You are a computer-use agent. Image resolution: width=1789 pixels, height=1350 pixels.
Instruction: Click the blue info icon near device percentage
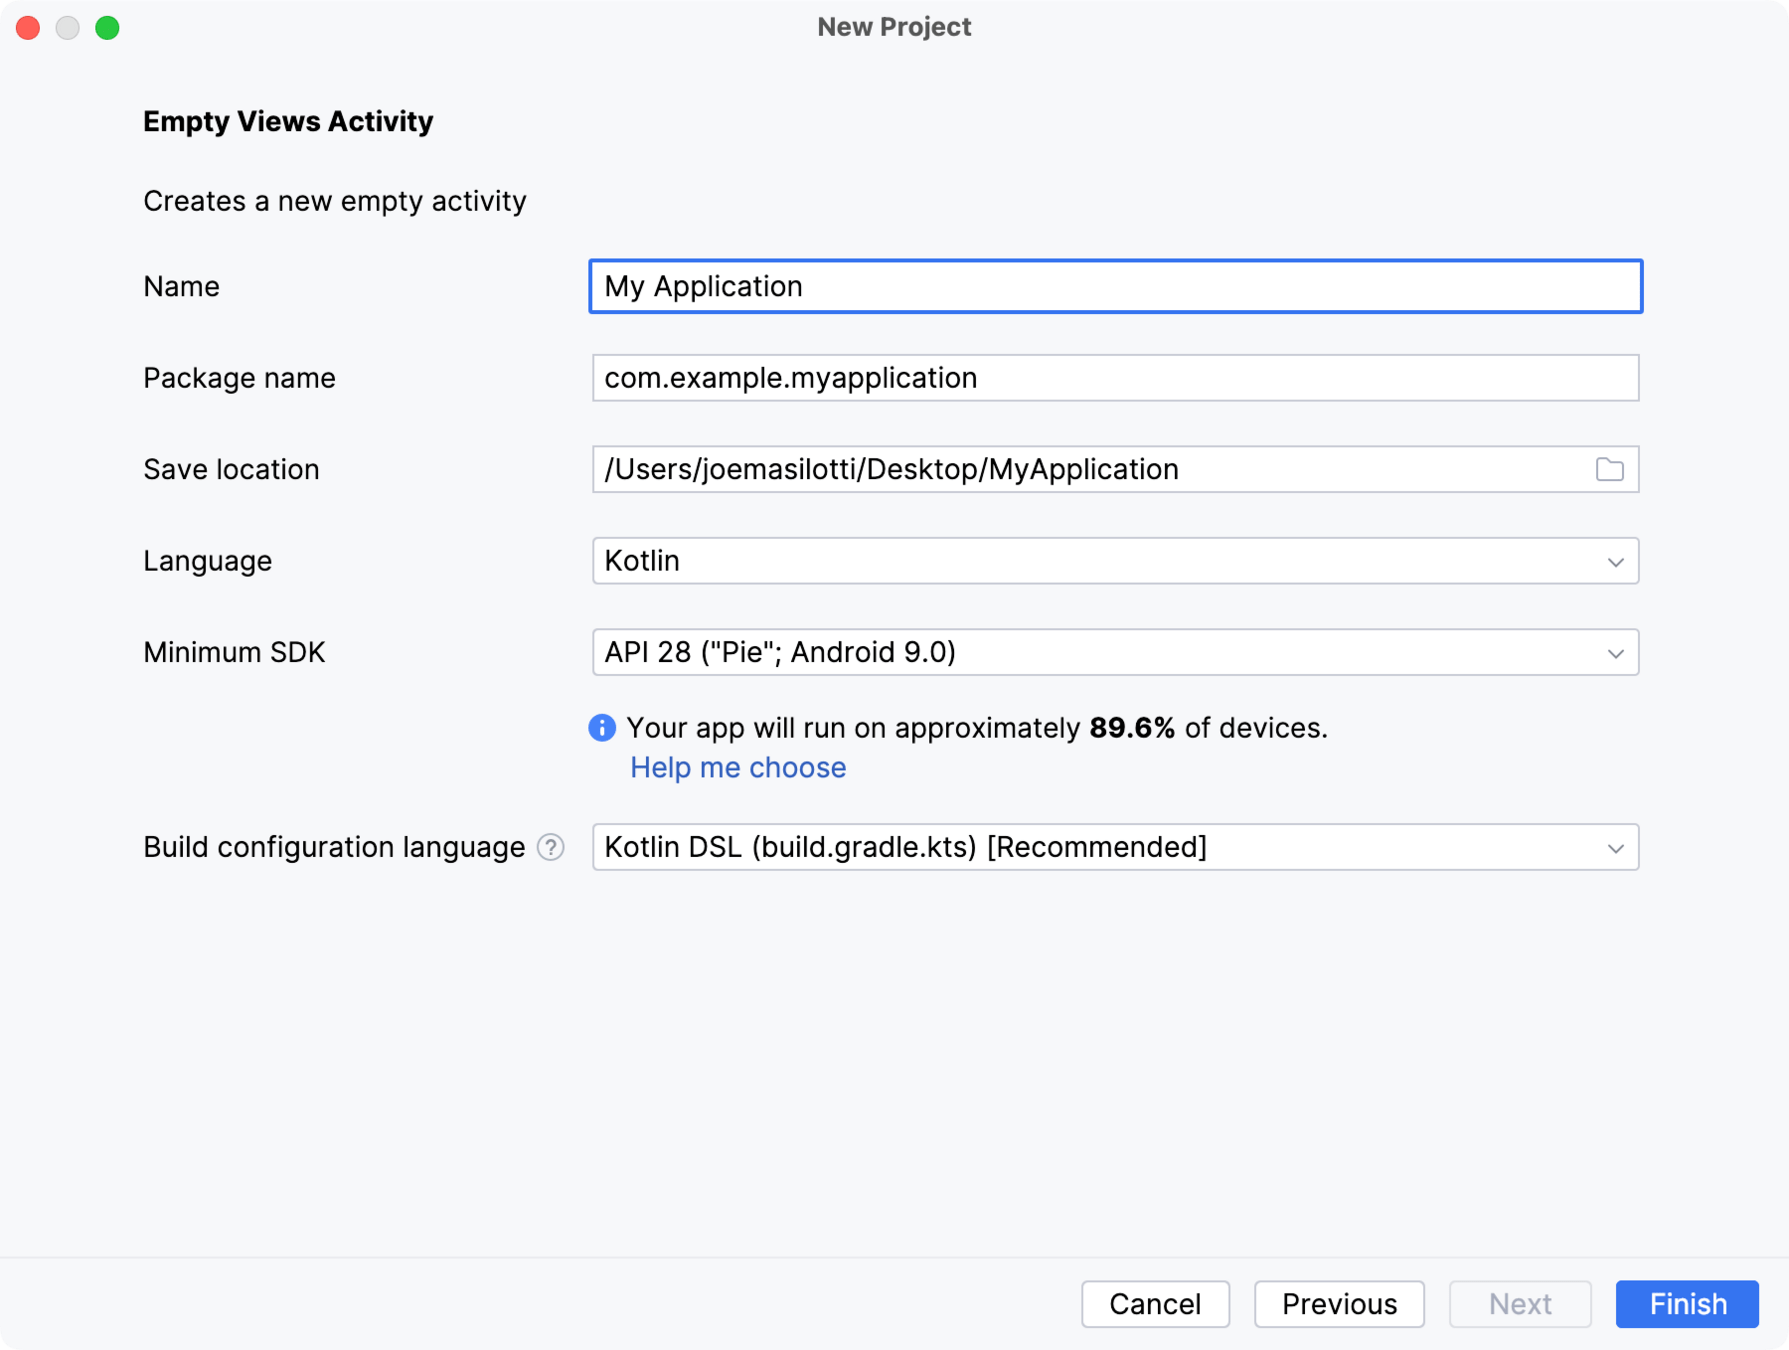(602, 727)
